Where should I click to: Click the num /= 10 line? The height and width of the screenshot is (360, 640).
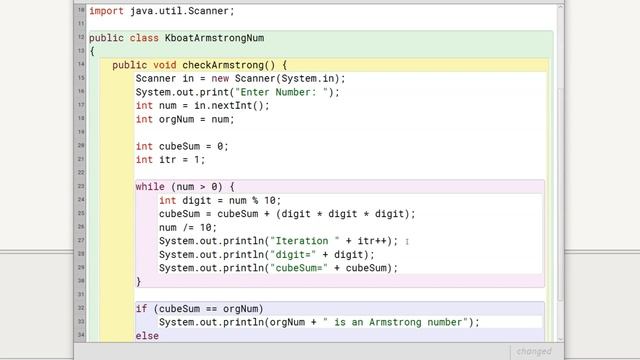coord(188,227)
